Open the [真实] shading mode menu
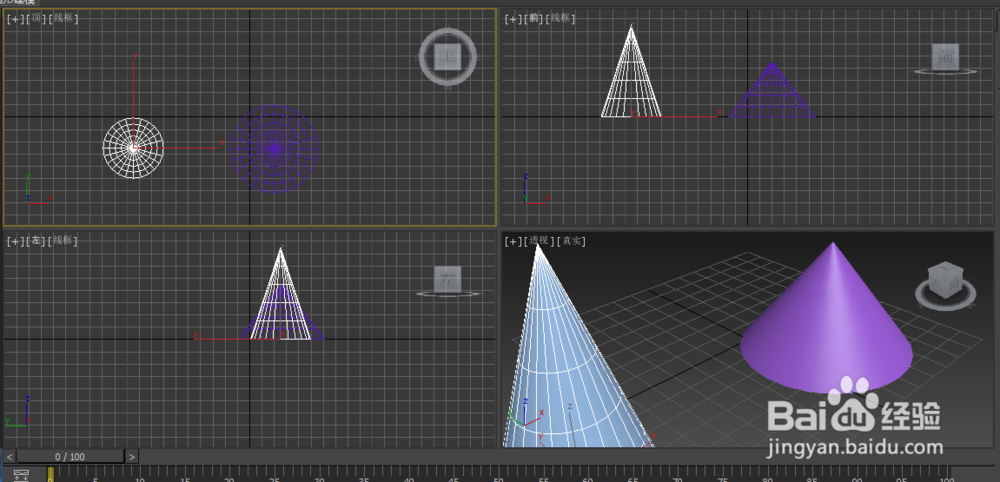Image resolution: width=1000 pixels, height=482 pixels. pyautogui.click(x=571, y=241)
